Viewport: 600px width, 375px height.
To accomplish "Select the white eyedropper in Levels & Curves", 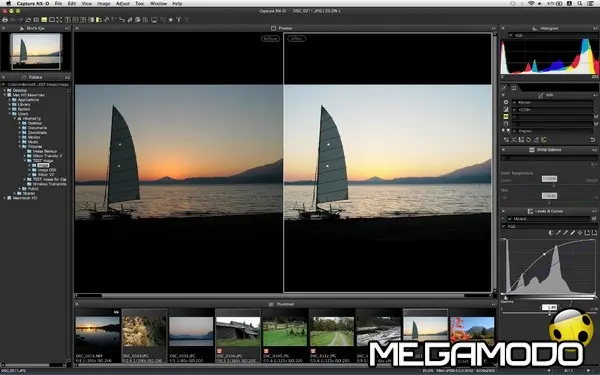I will tap(572, 233).
